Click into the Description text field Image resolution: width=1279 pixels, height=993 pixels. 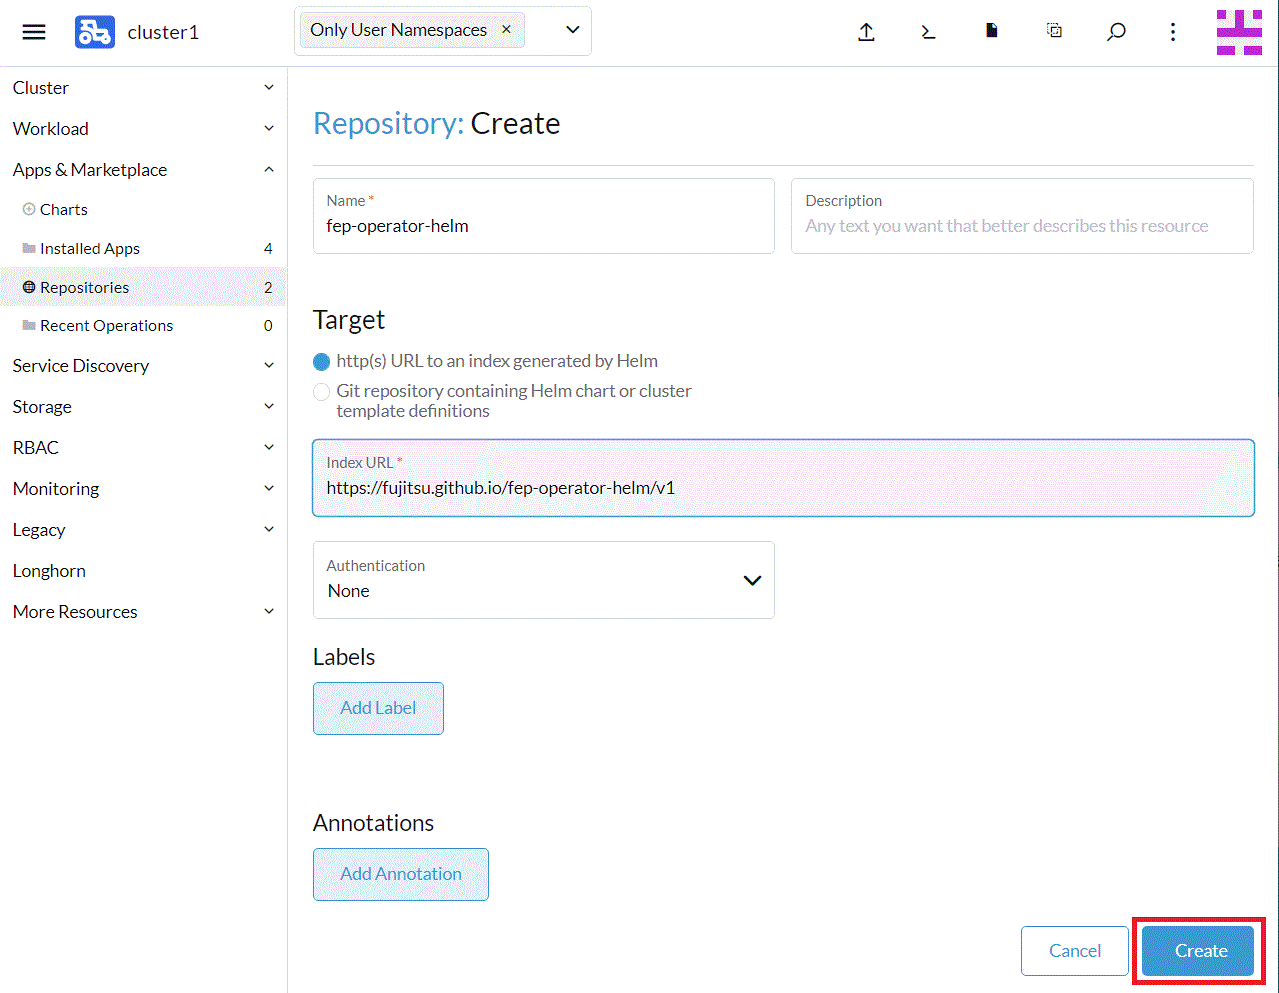pyautogui.click(x=1021, y=227)
